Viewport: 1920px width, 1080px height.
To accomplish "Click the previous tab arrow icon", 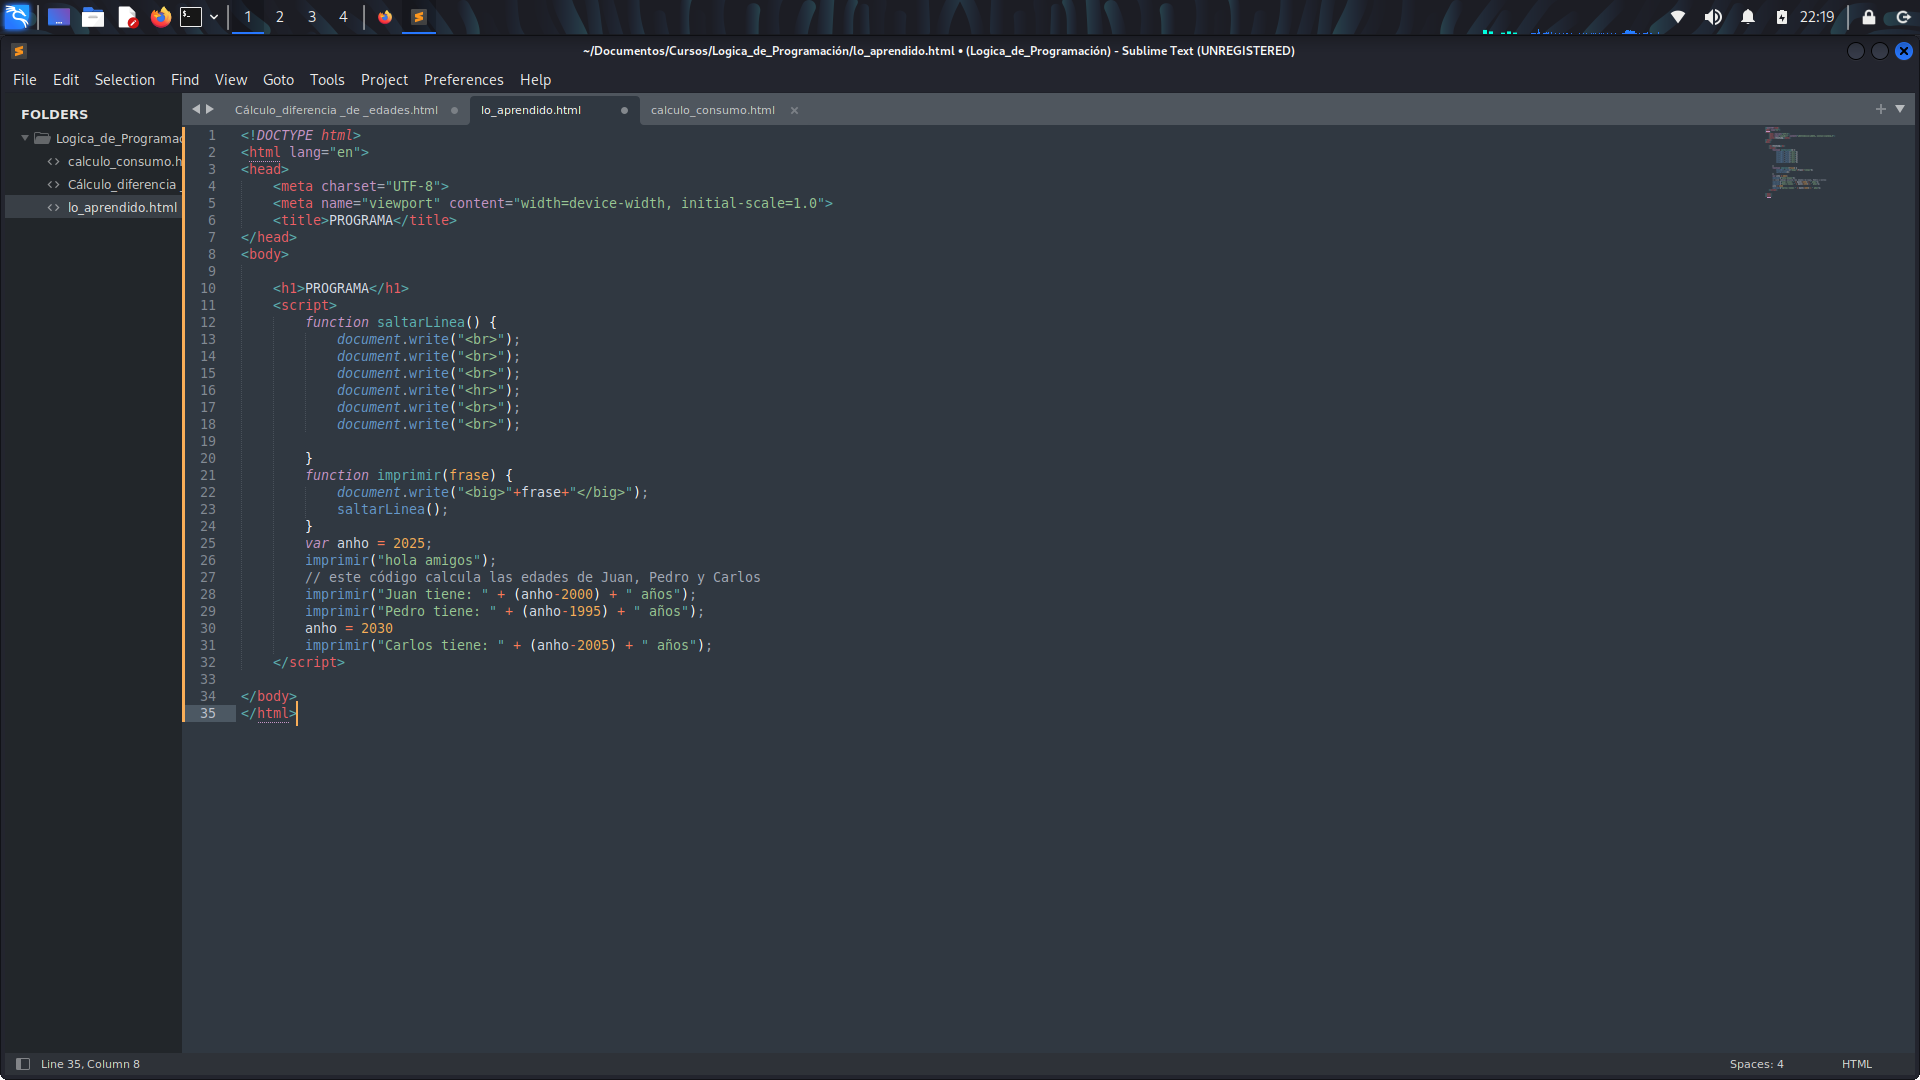I will coord(196,109).
